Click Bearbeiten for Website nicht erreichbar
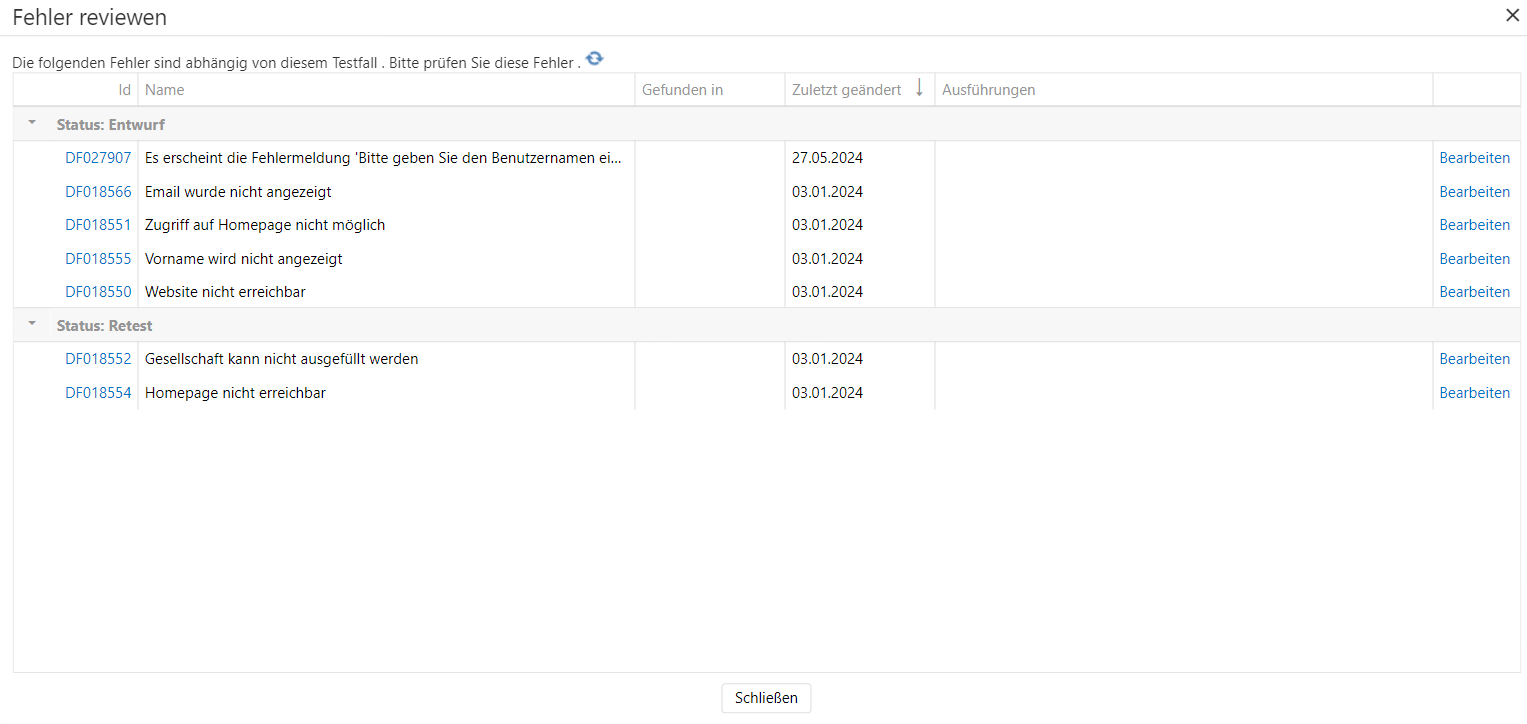This screenshot has height=724, width=1527. pos(1474,292)
